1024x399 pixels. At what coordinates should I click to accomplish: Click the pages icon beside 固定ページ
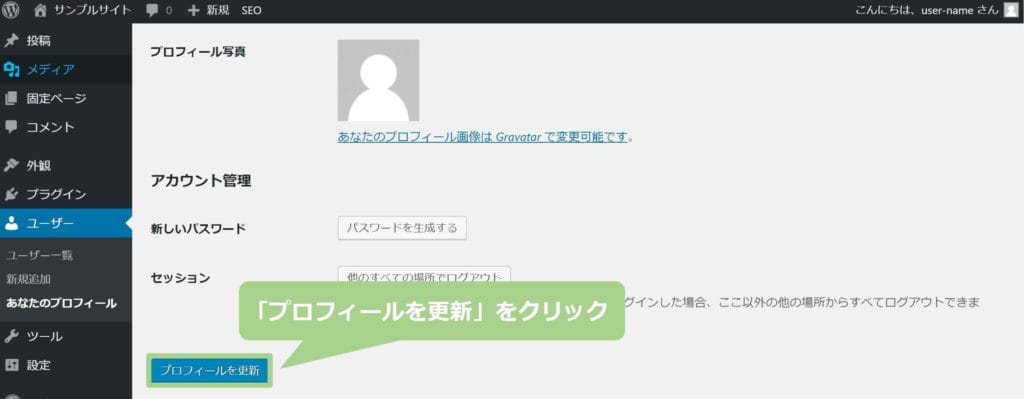click(11, 99)
